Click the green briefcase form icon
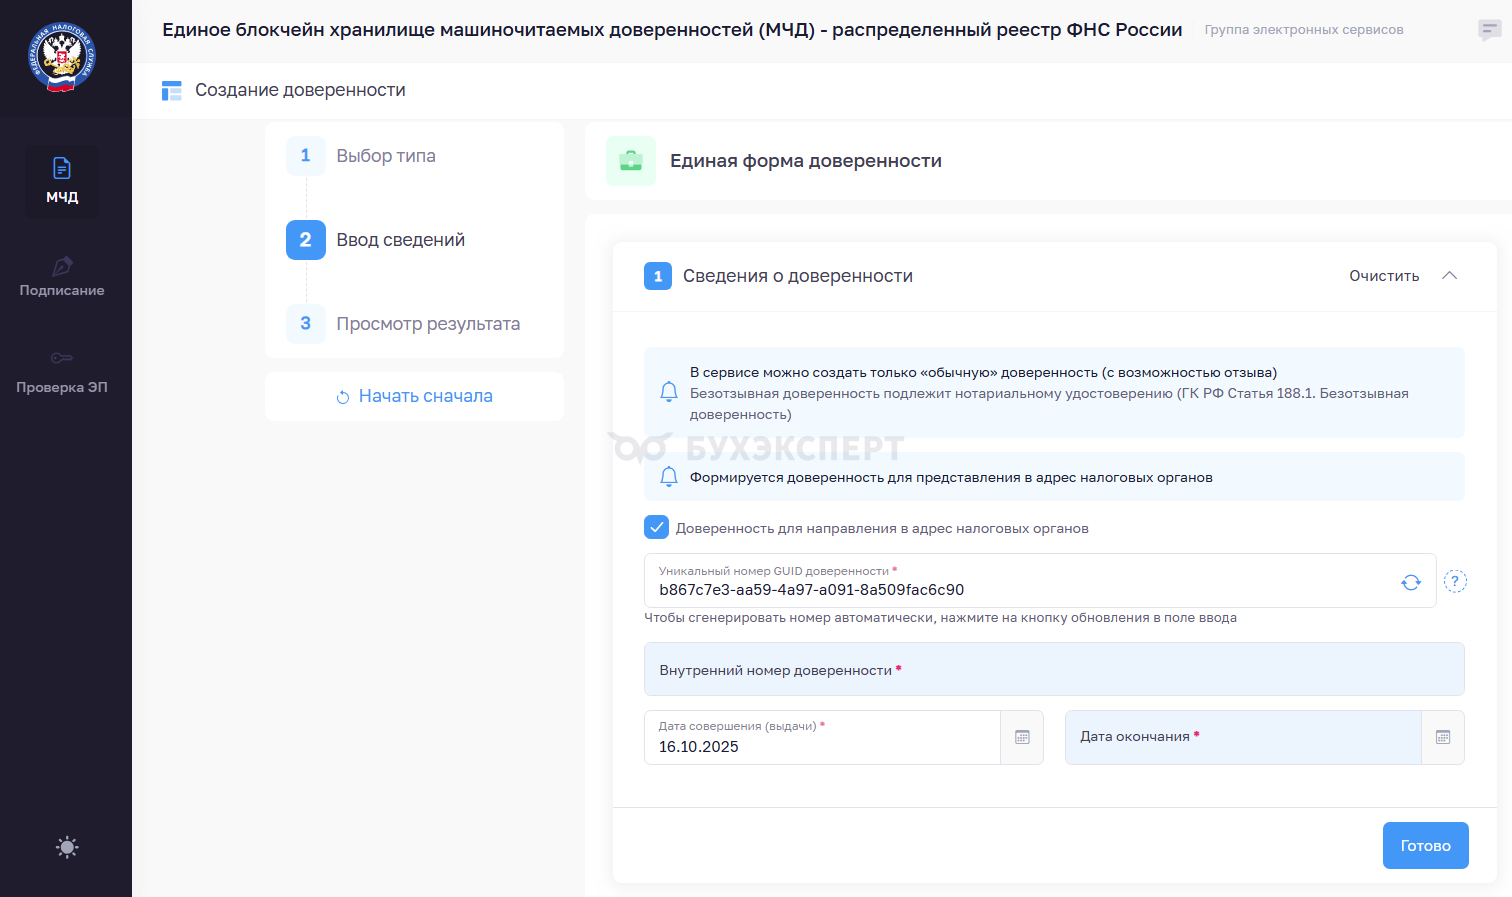1512x897 pixels. (631, 161)
